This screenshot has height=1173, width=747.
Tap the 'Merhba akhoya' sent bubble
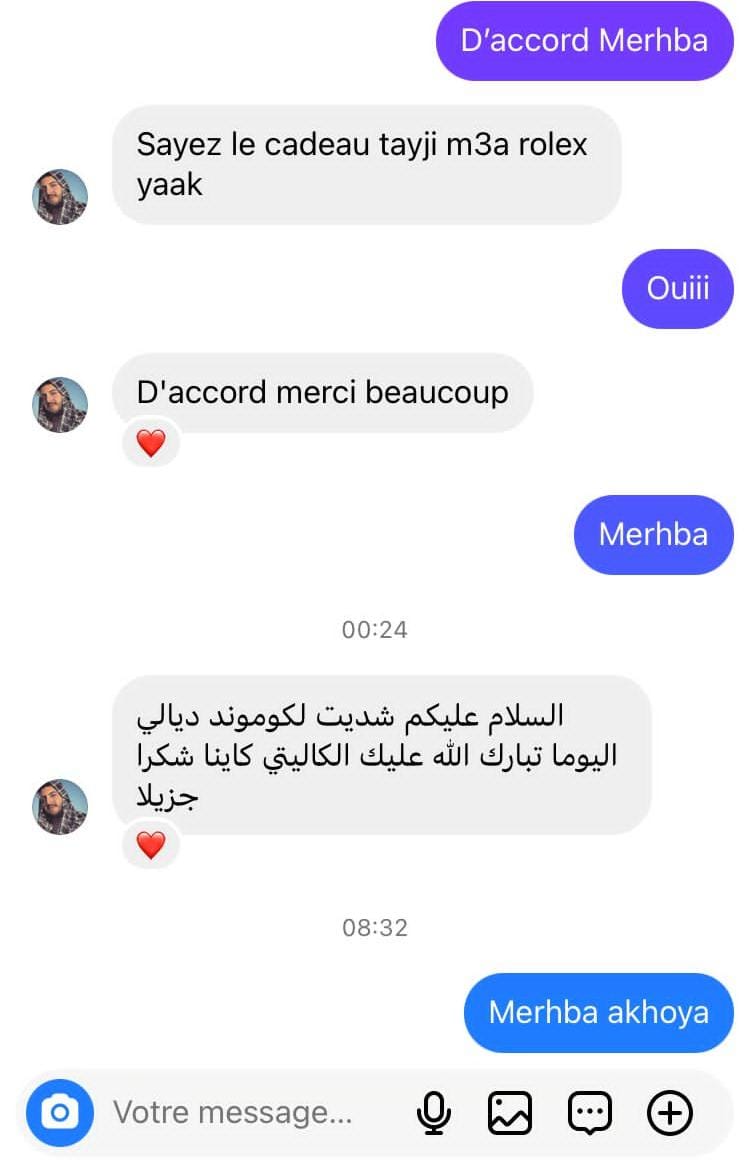(x=599, y=1012)
